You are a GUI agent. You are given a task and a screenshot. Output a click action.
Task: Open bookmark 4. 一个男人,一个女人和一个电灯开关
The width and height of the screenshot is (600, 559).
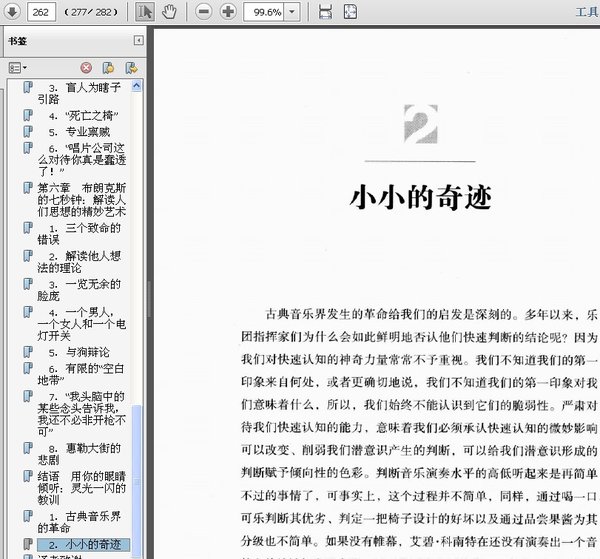point(82,324)
